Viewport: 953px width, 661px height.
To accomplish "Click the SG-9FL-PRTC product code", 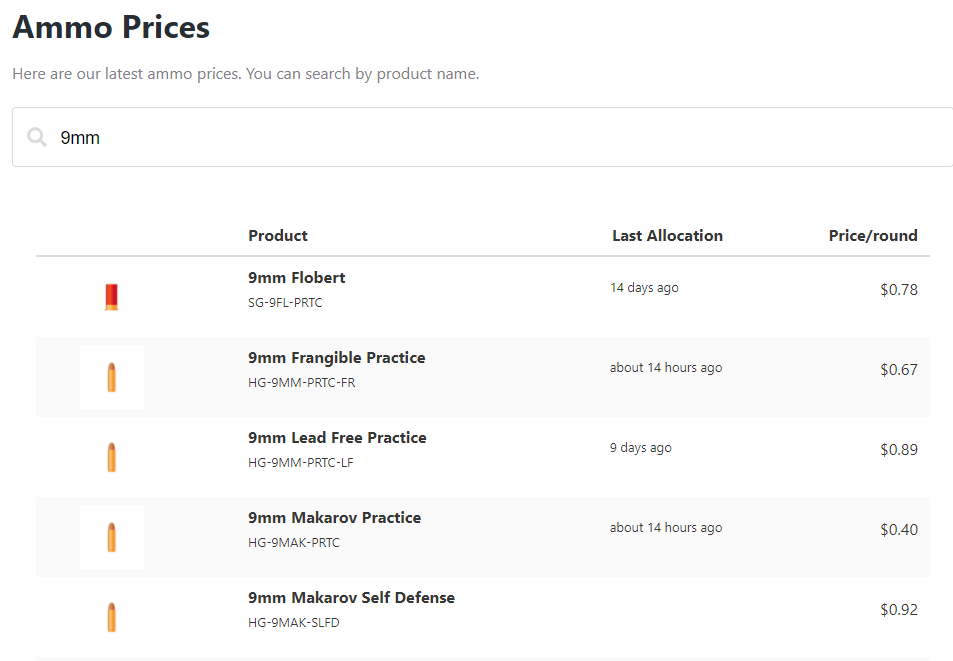I will 285,303.
